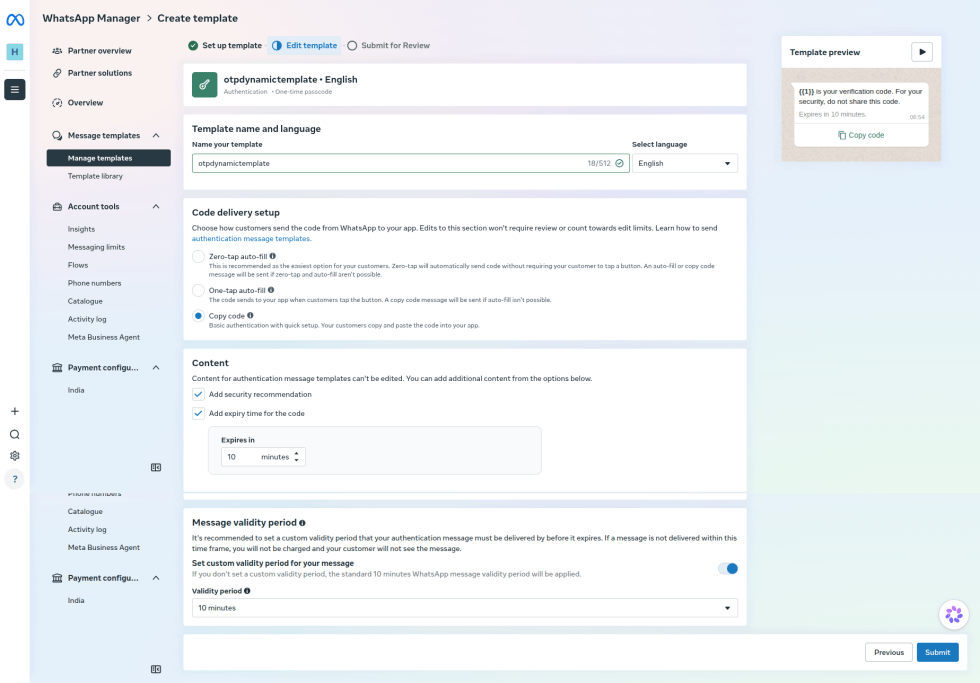Open Template library
This screenshot has width=980, height=683.
coord(95,176)
